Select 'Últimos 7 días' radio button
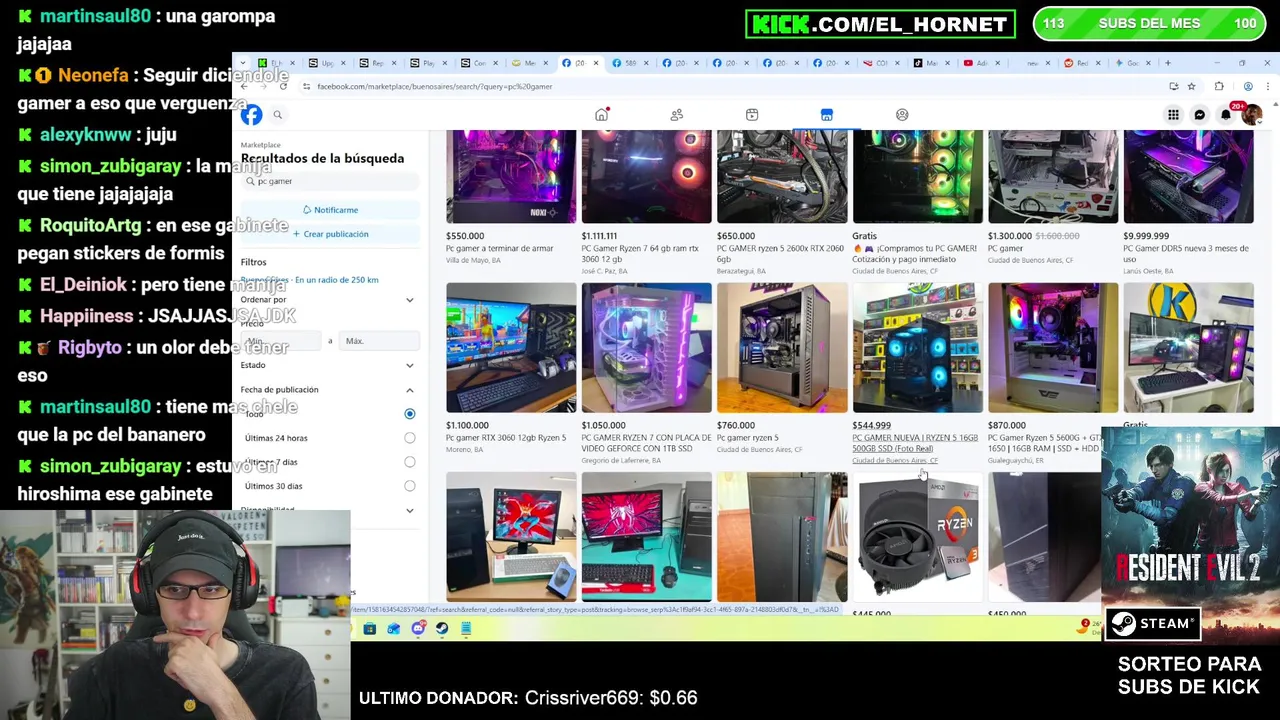The width and height of the screenshot is (1280, 720). click(x=409, y=462)
